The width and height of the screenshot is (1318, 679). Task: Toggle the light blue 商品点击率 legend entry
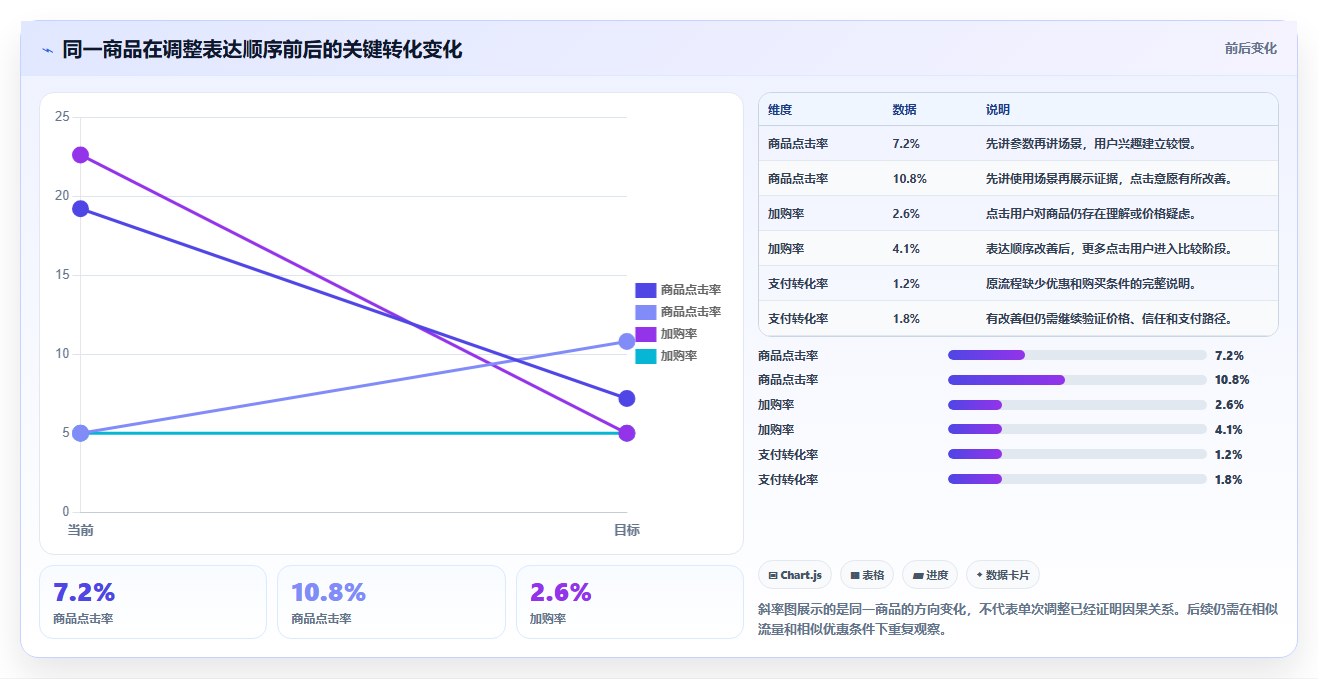pos(678,312)
